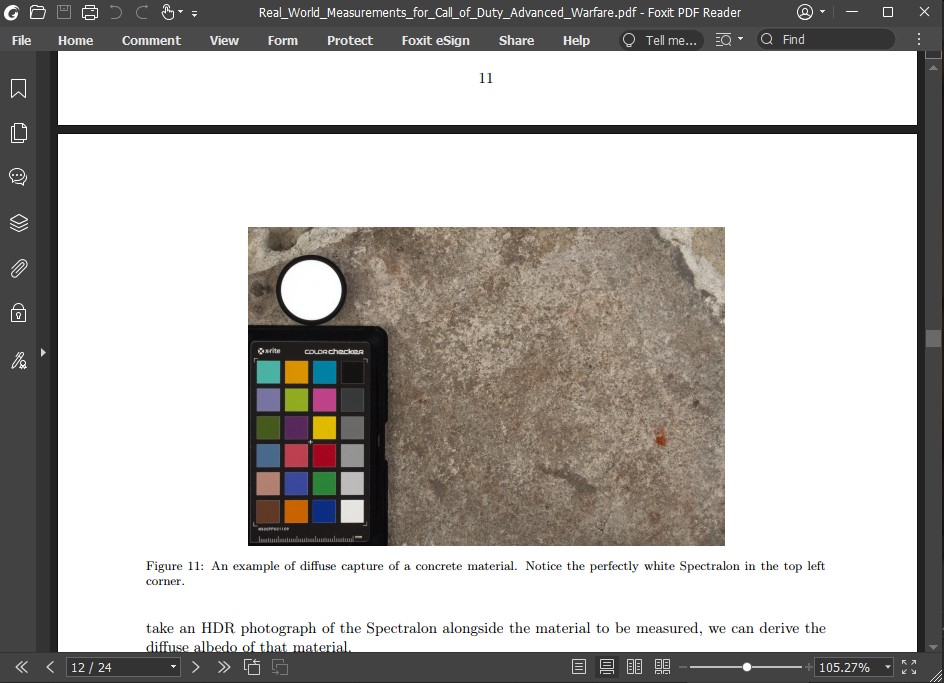The width and height of the screenshot is (944, 683).
Task: Click the Tell me search box
Action: point(661,40)
